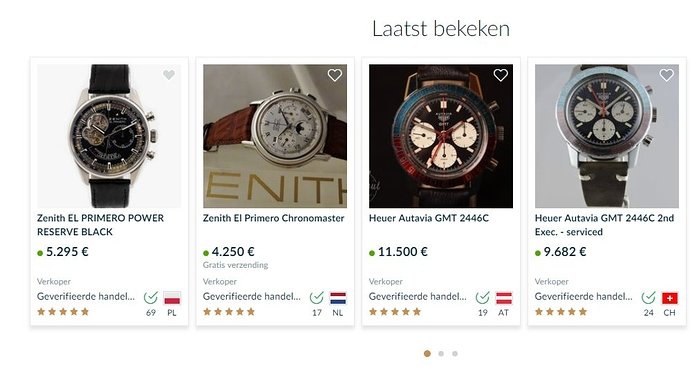The height and width of the screenshot is (372, 690).
Task: Click the Switzerland flag icon
Action: pyautogui.click(x=670, y=298)
